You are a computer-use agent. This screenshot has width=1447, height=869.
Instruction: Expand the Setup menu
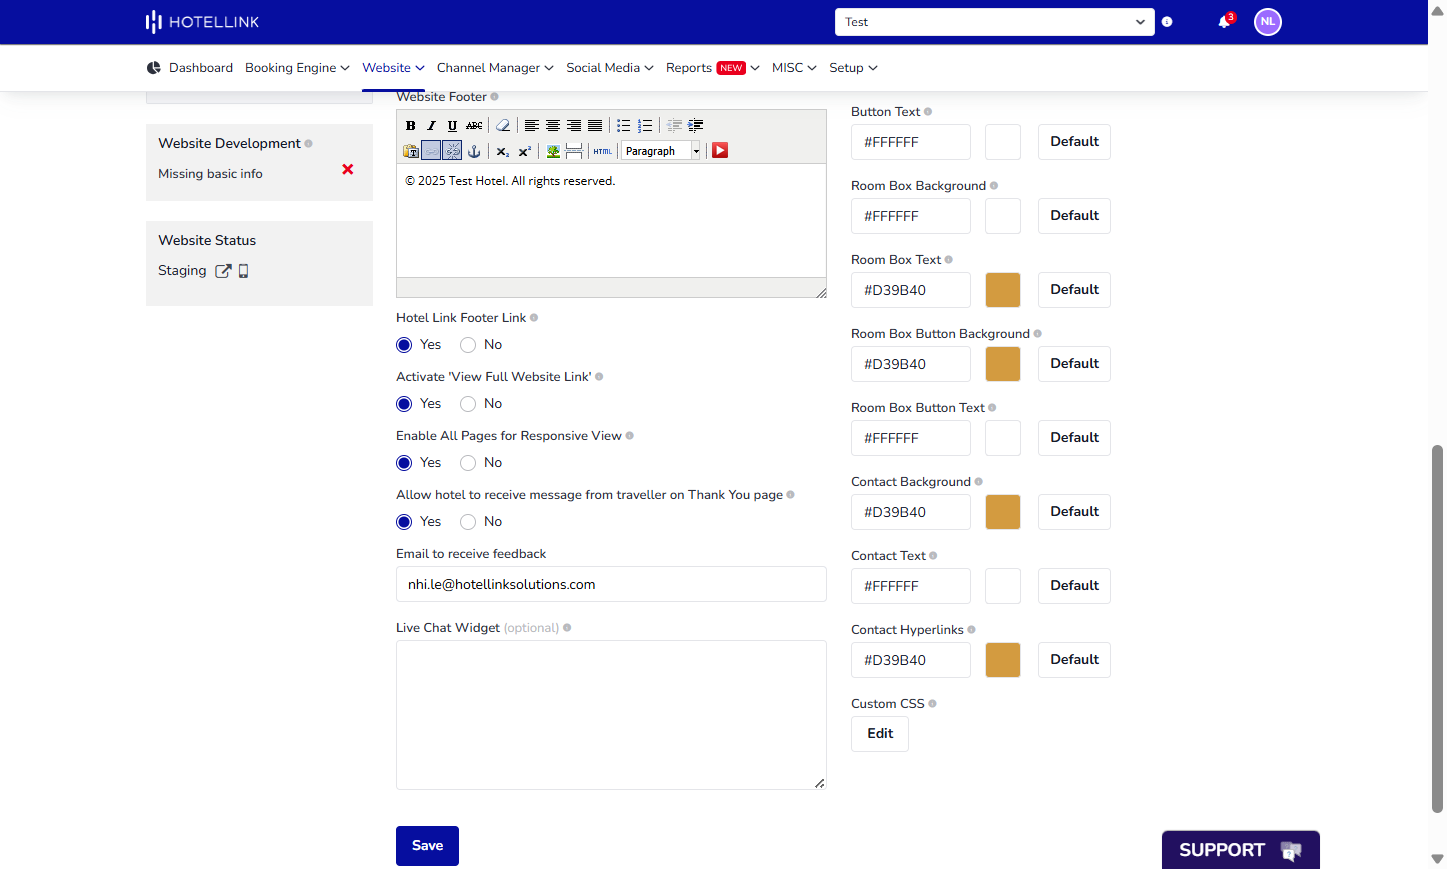(853, 68)
